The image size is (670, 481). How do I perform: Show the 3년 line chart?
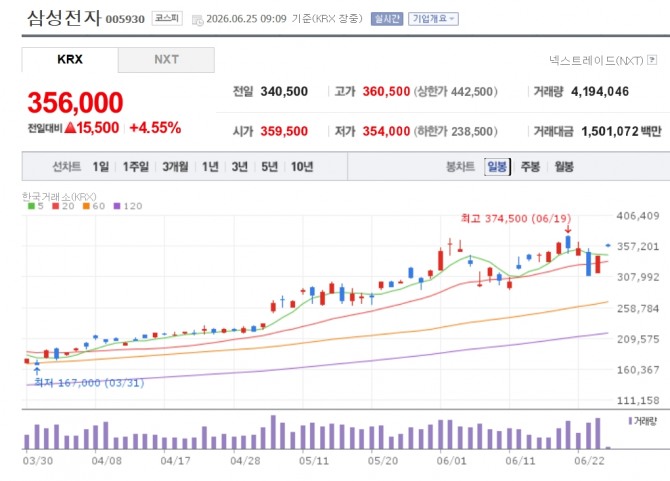pyautogui.click(x=240, y=167)
